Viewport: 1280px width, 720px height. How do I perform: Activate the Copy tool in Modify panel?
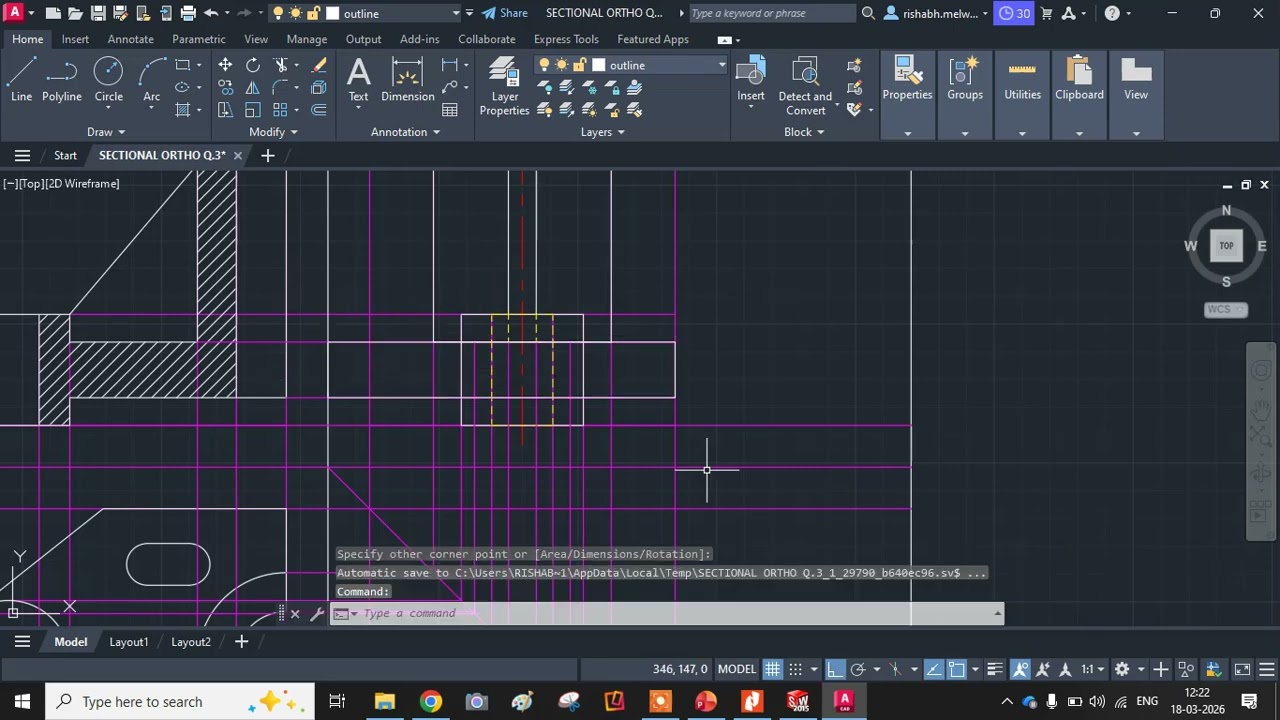click(x=225, y=87)
